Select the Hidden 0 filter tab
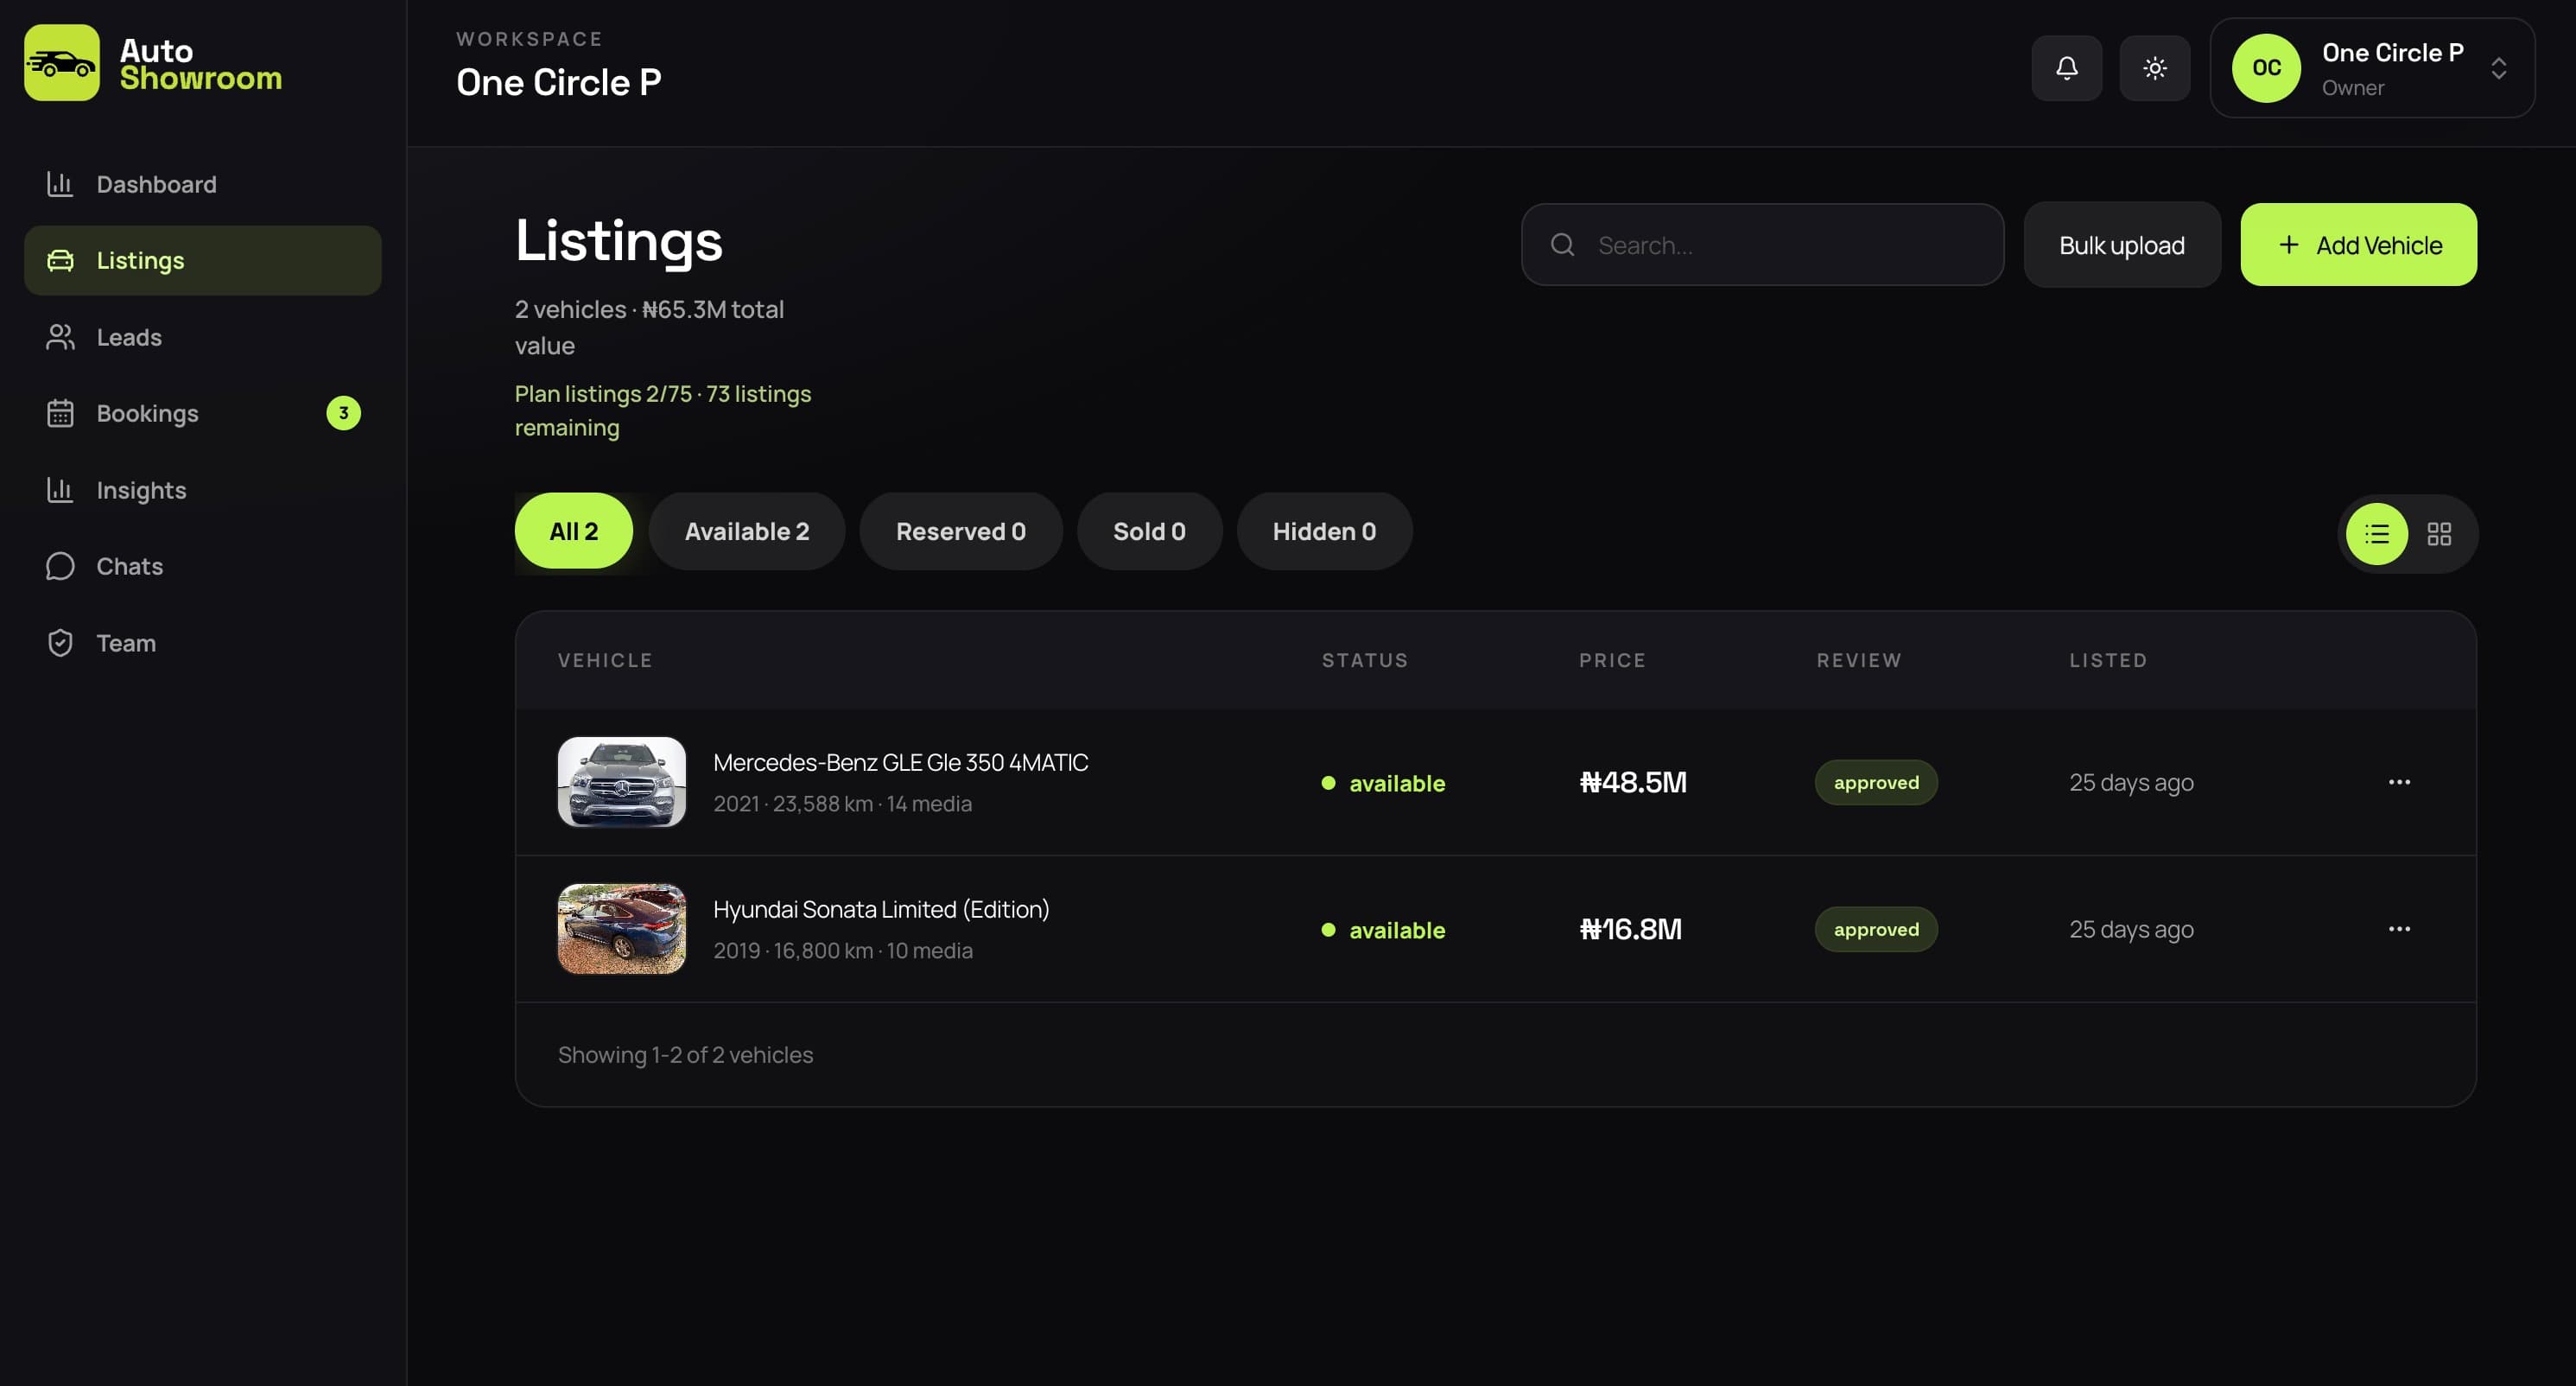The image size is (2576, 1386). pyautogui.click(x=1324, y=531)
